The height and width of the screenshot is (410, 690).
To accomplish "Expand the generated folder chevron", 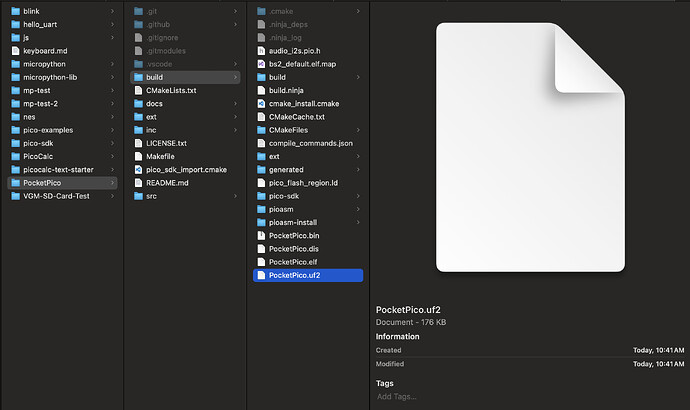I will tap(358, 169).
